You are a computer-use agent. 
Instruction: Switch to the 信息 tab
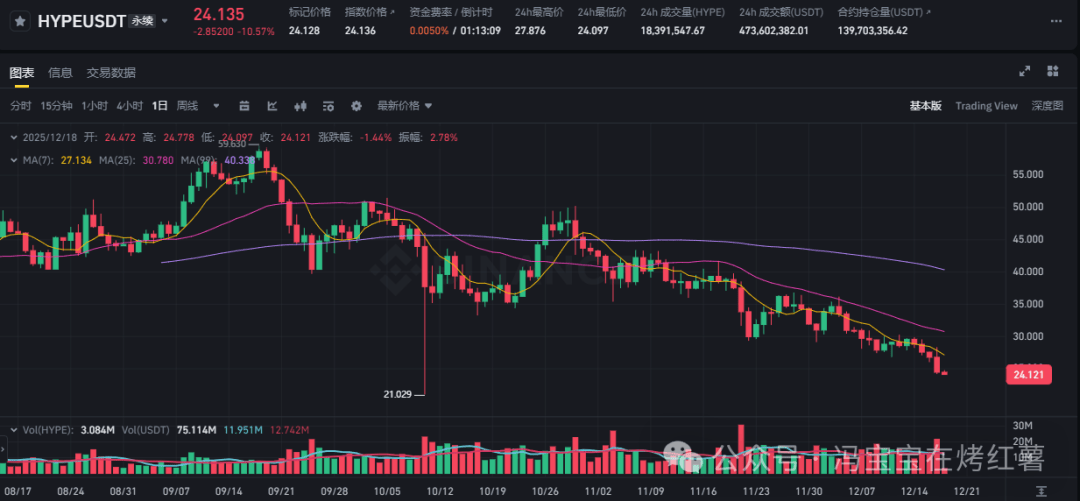[x=60, y=73]
